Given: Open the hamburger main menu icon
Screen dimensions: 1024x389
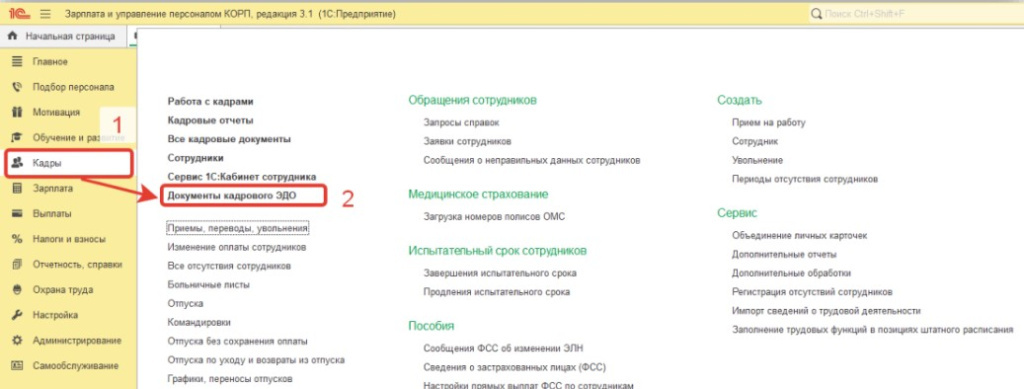Looking at the screenshot, I should point(46,14).
